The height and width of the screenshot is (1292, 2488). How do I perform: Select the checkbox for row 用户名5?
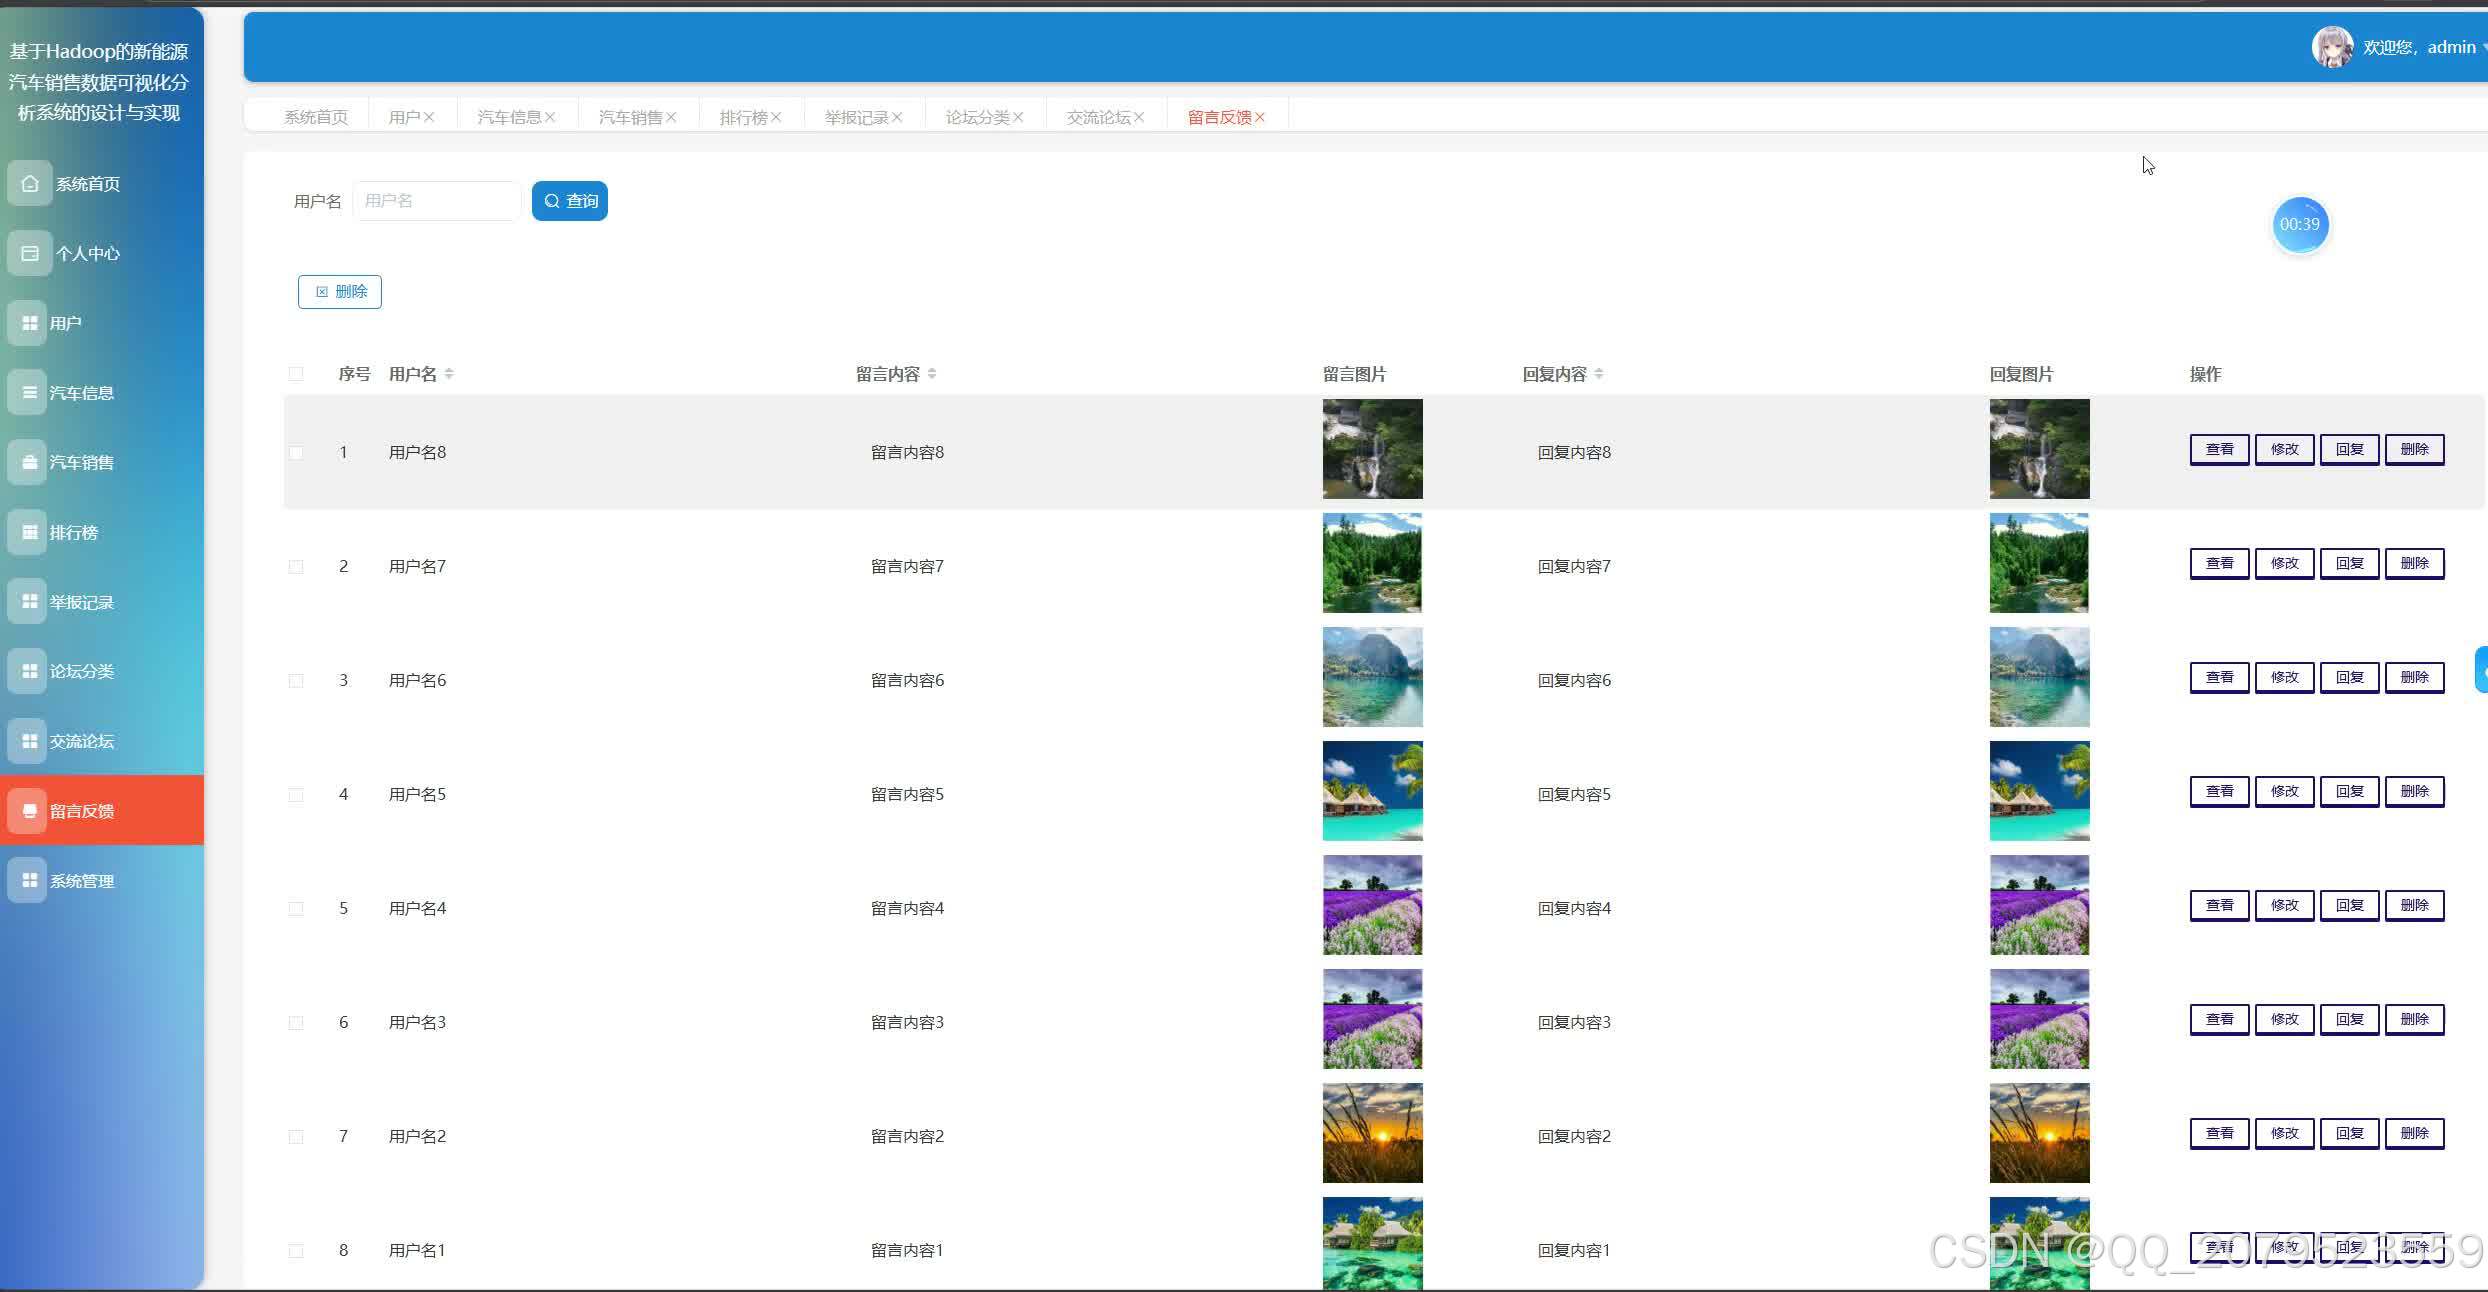[296, 795]
